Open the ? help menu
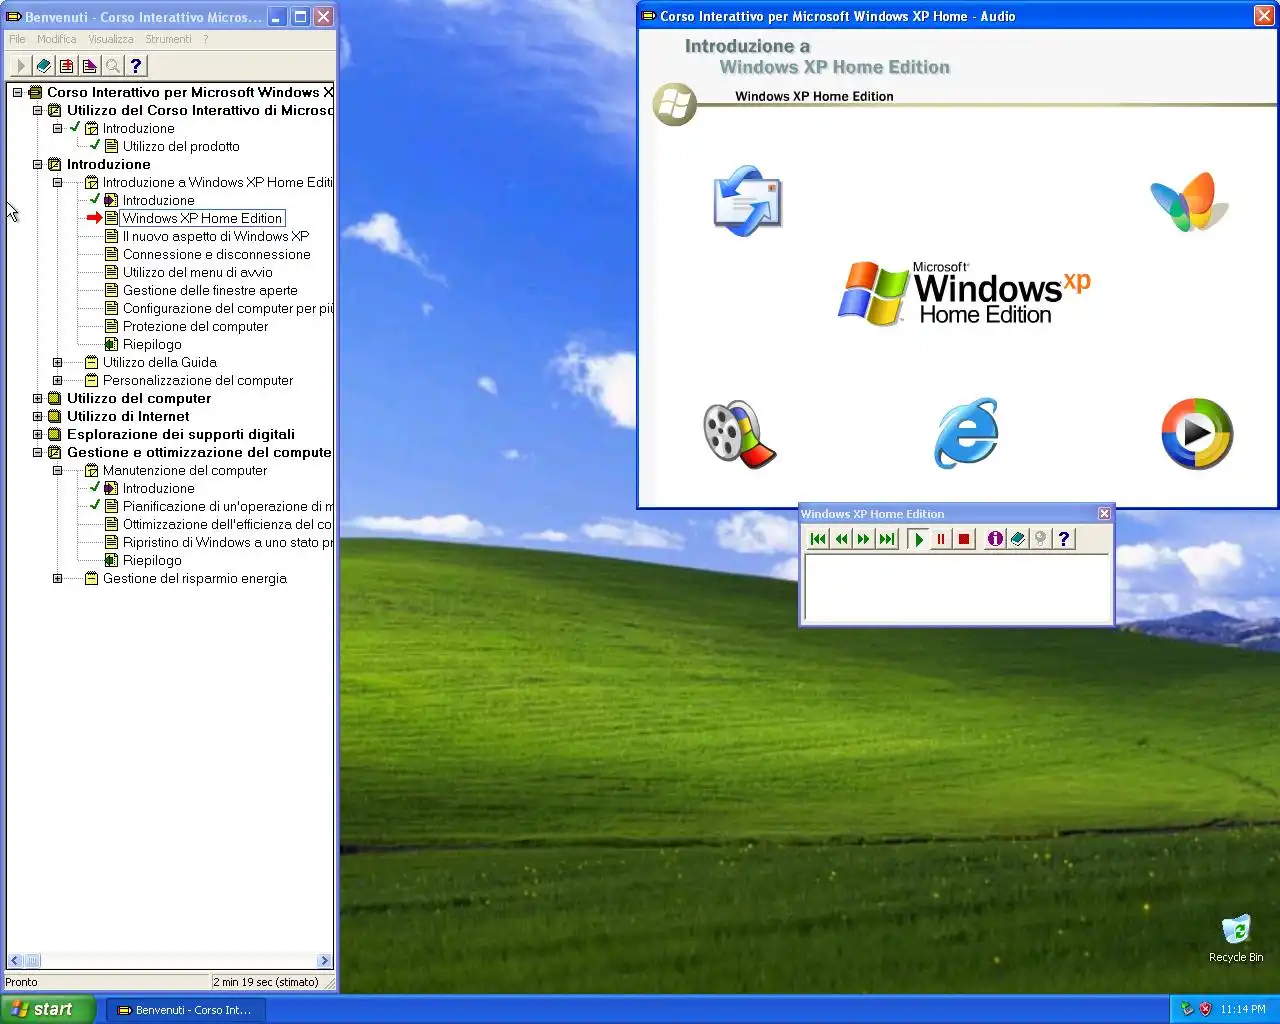Image resolution: width=1280 pixels, height=1024 pixels. [x=206, y=39]
